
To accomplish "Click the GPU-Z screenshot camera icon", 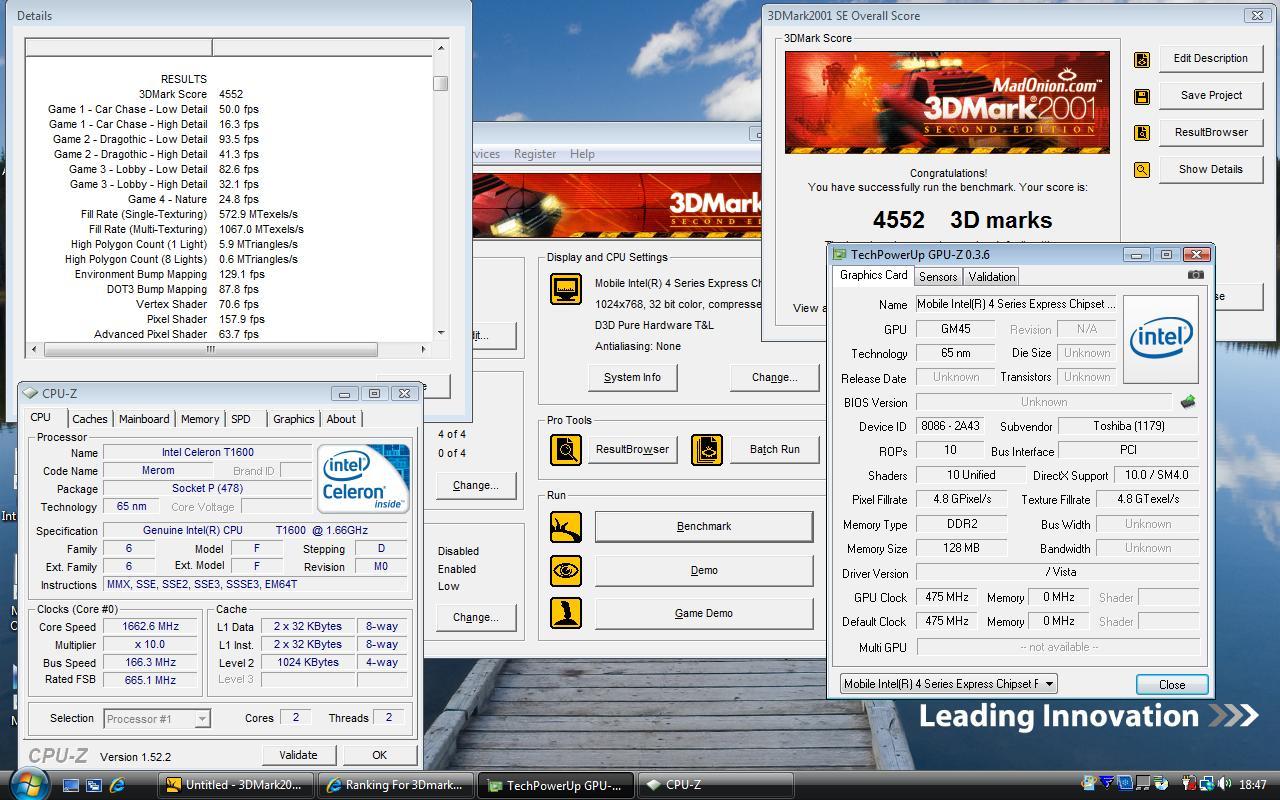I will coord(1195,275).
